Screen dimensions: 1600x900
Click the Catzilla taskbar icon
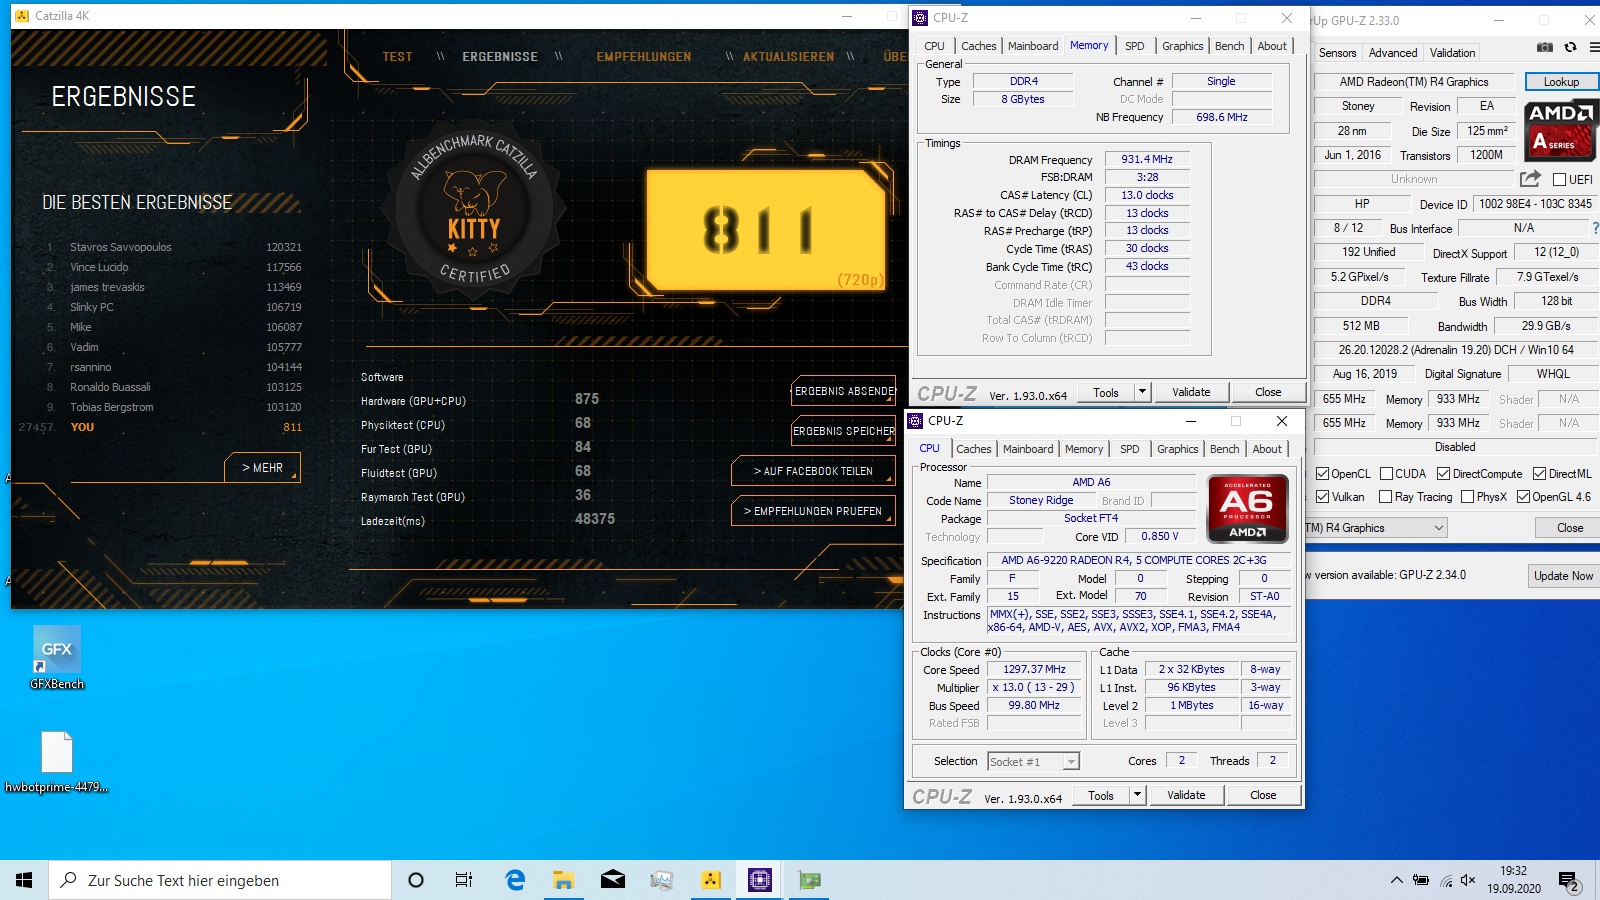point(711,880)
